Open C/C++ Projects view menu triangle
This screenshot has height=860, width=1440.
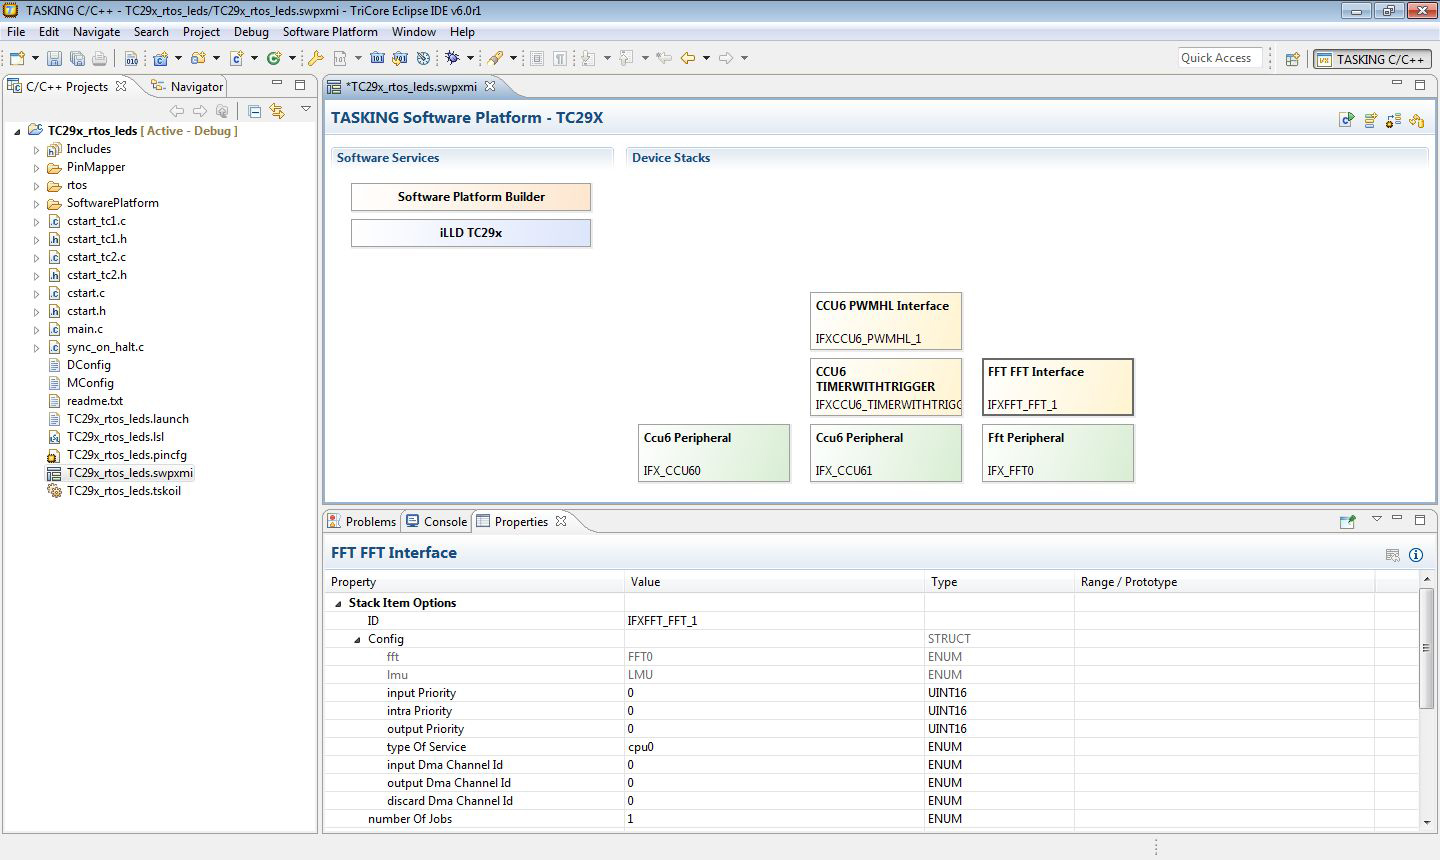(x=306, y=109)
